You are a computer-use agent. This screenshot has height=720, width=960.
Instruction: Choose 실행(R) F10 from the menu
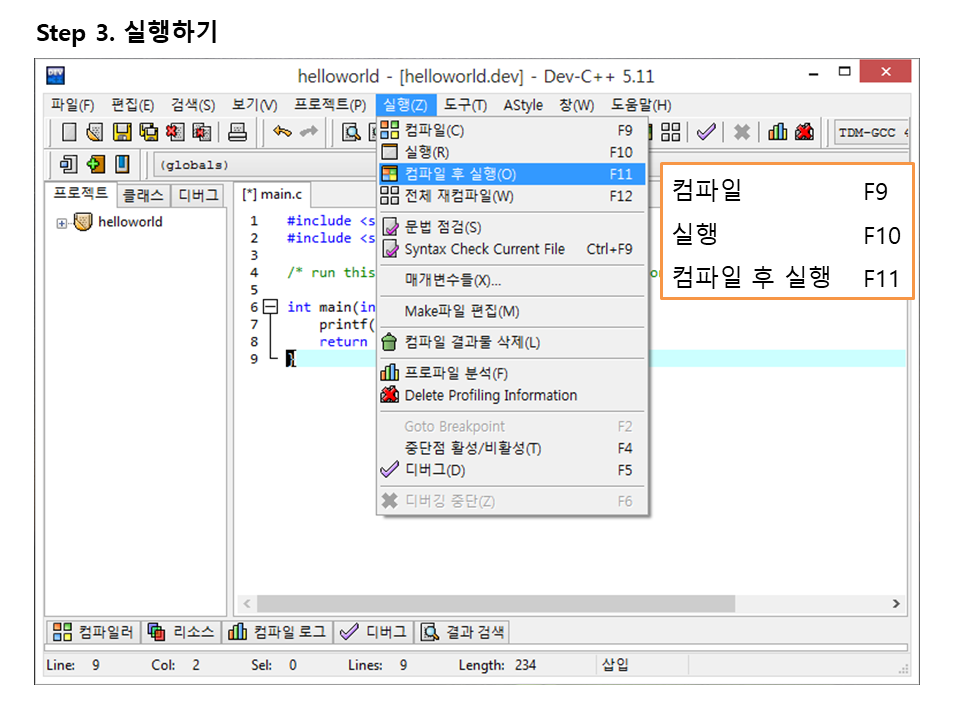coord(512,152)
